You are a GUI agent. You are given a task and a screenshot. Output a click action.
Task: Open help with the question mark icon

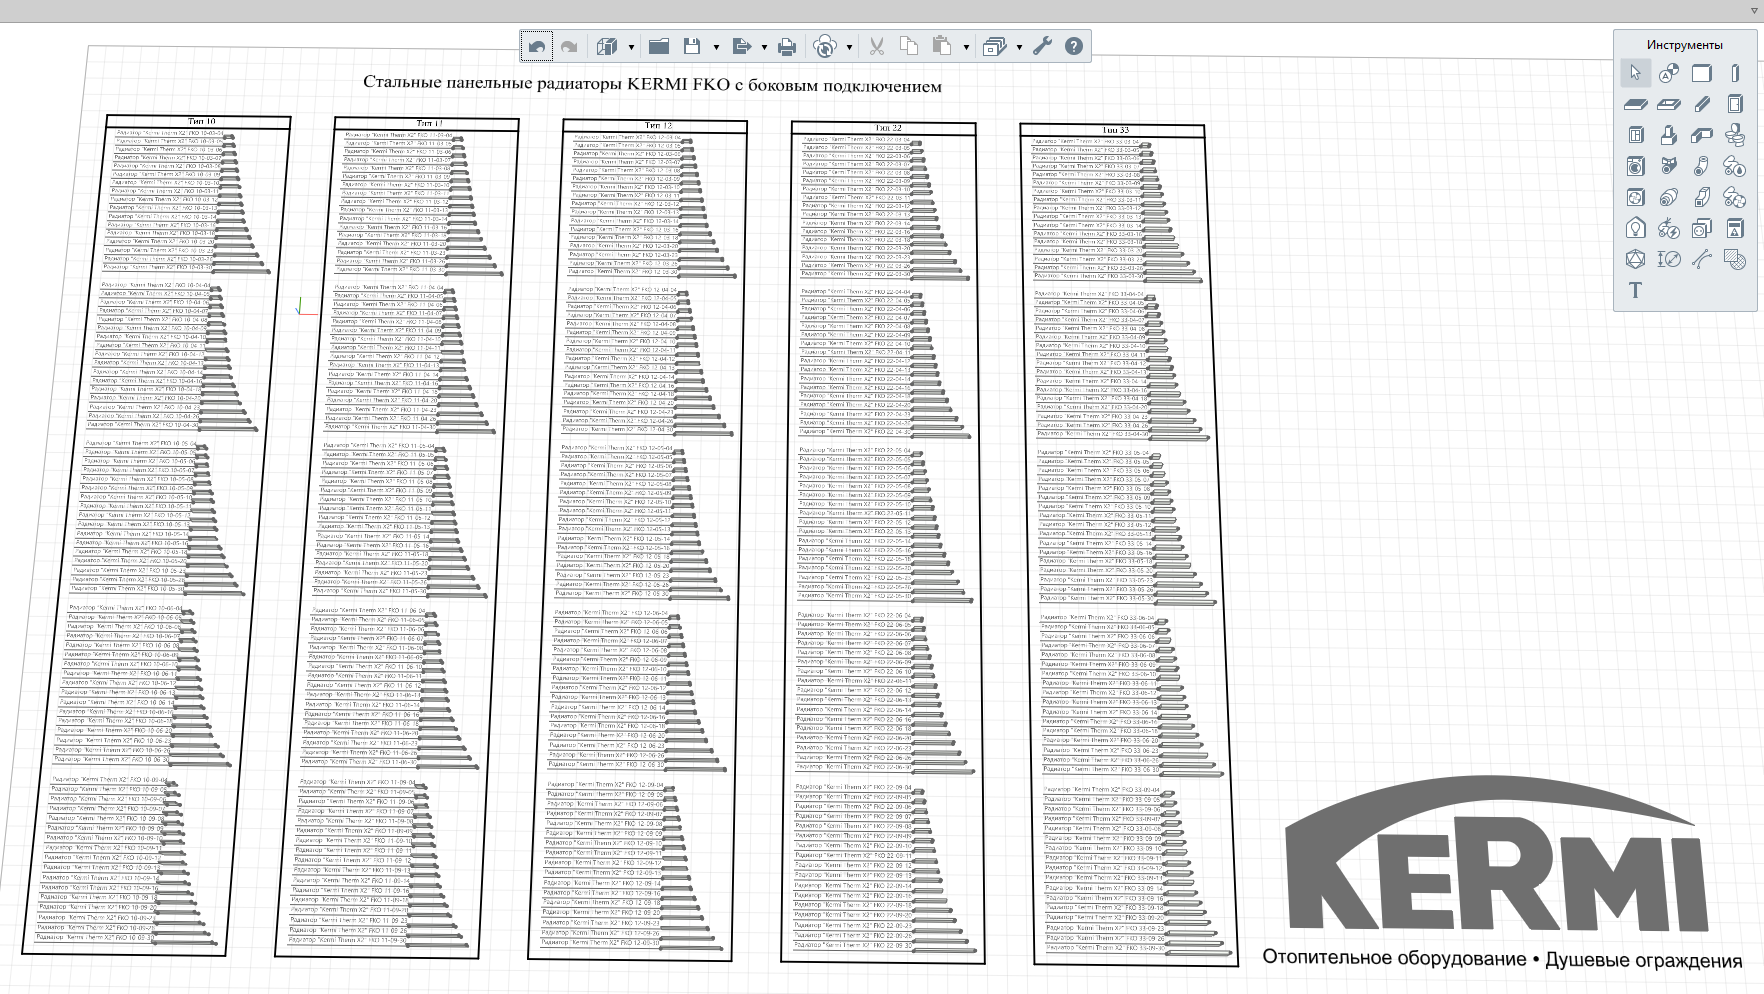(1073, 47)
